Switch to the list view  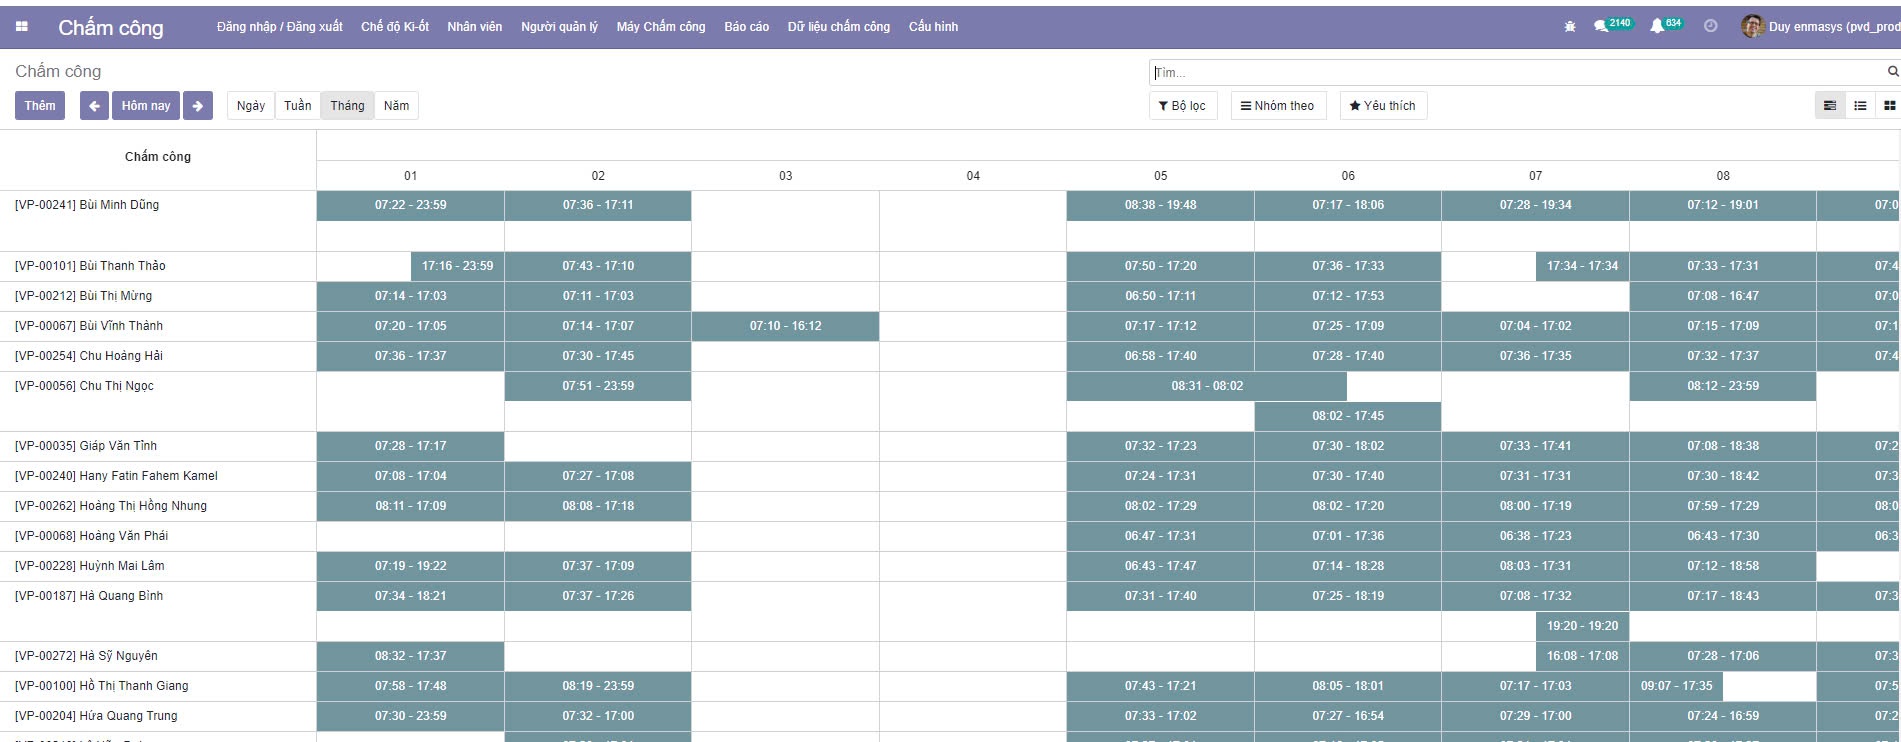(x=1860, y=106)
